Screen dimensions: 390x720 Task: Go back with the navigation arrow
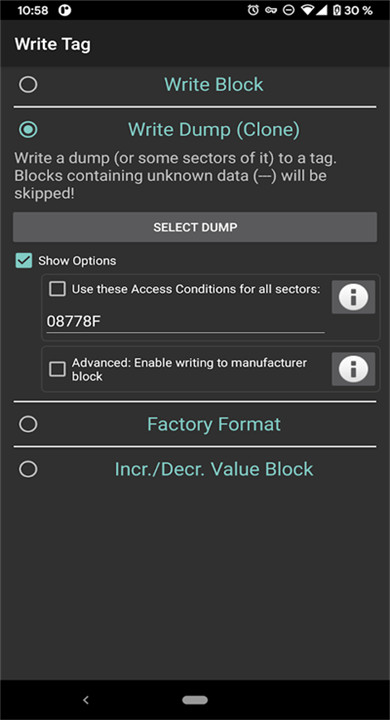click(85, 700)
